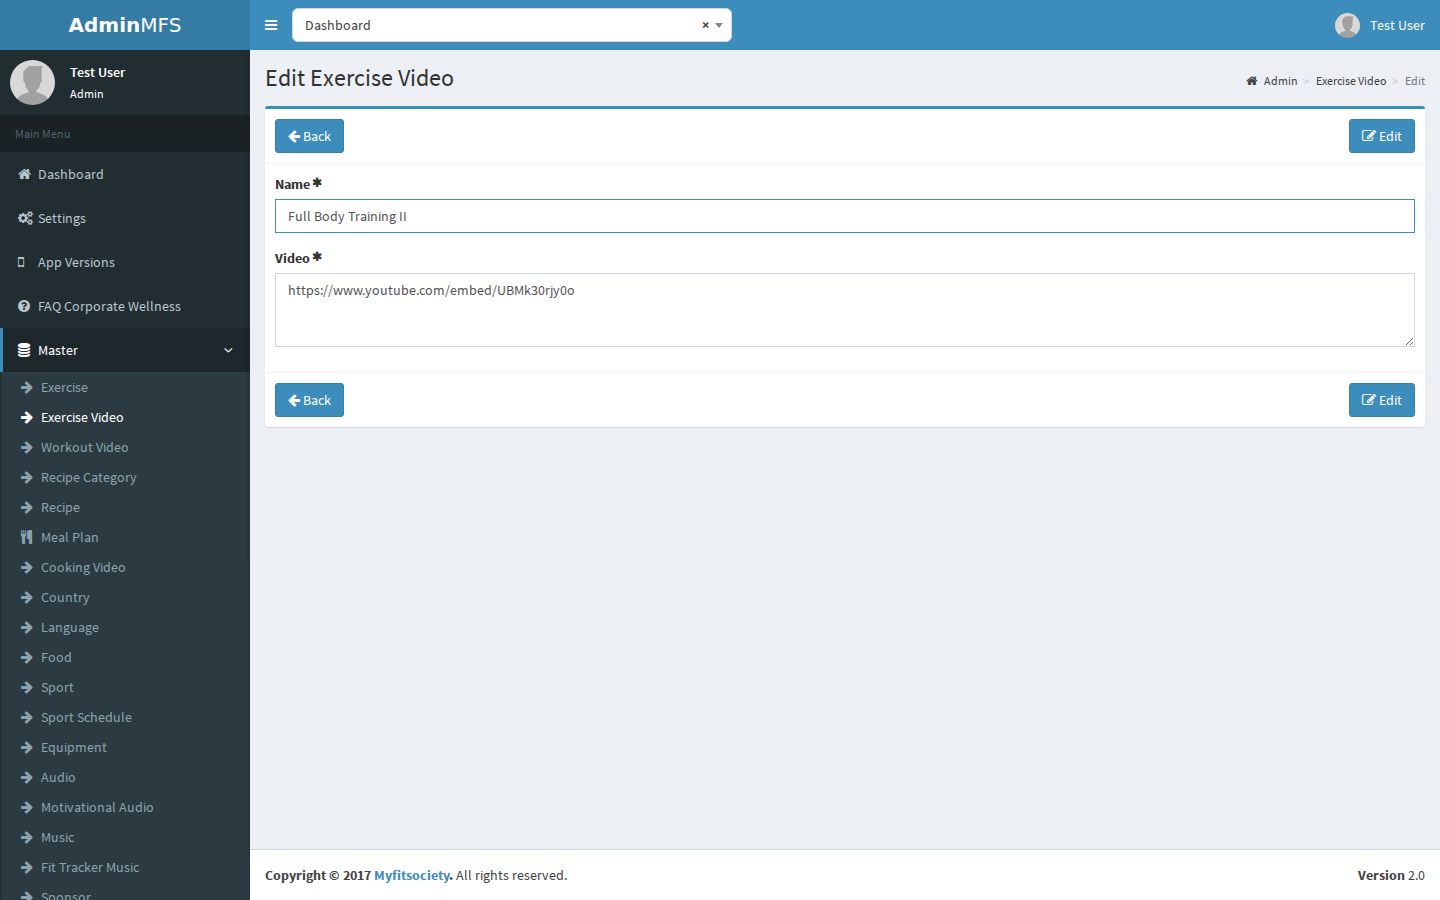Click the Master database icon
This screenshot has width=1440, height=900.
point(24,350)
